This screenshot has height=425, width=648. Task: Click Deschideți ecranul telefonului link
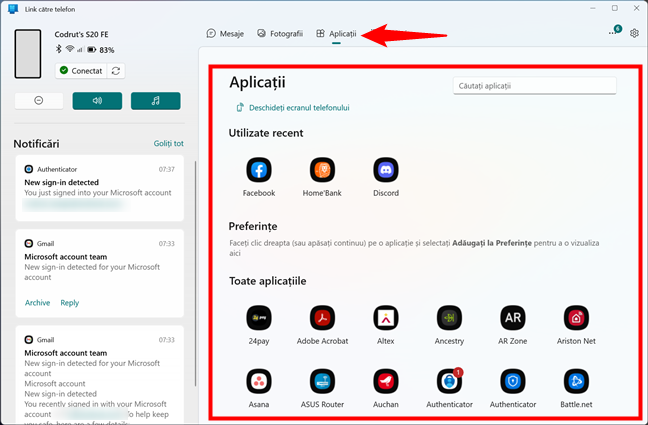click(x=293, y=107)
